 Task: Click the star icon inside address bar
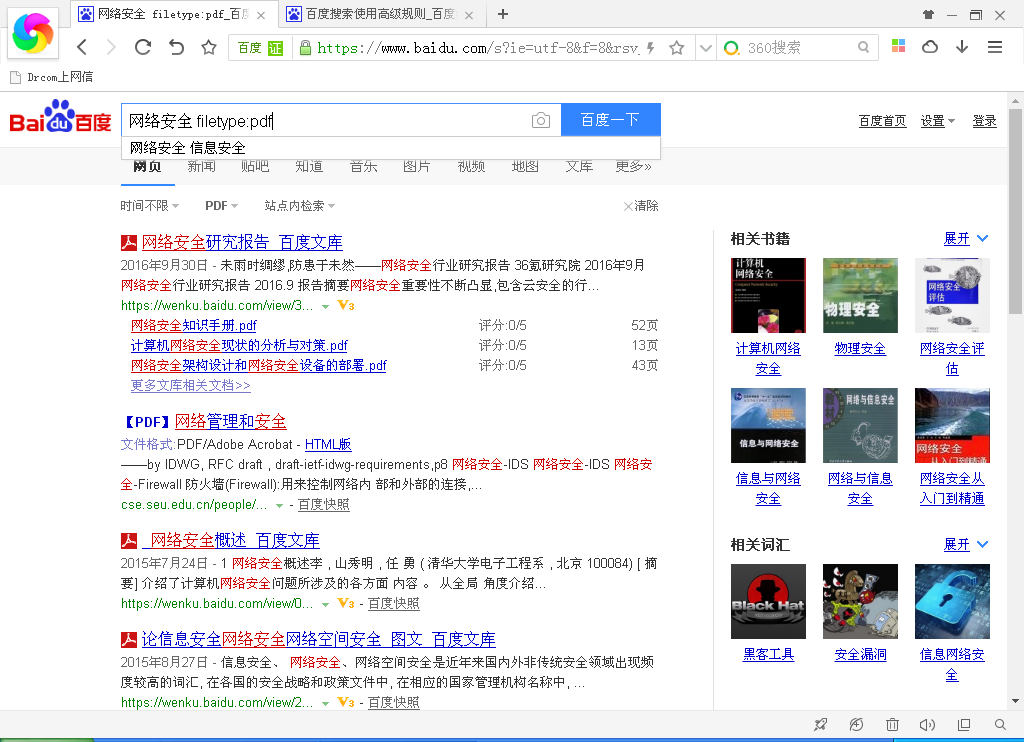click(x=677, y=48)
